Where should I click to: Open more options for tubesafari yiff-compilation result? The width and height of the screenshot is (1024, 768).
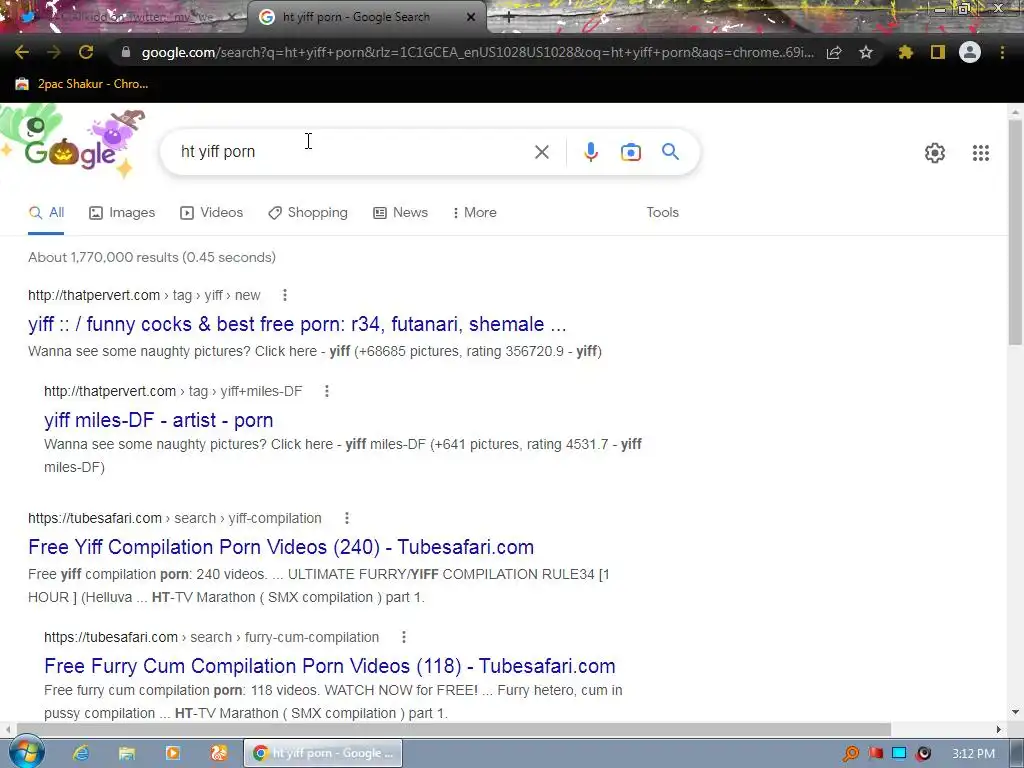(347, 518)
